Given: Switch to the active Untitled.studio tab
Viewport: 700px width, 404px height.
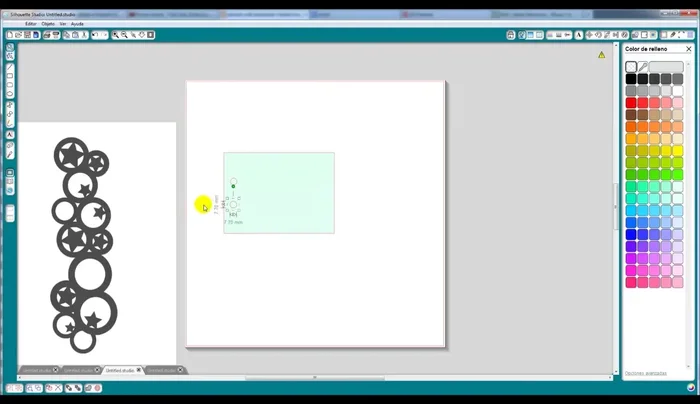Looking at the screenshot, I should pos(118,369).
